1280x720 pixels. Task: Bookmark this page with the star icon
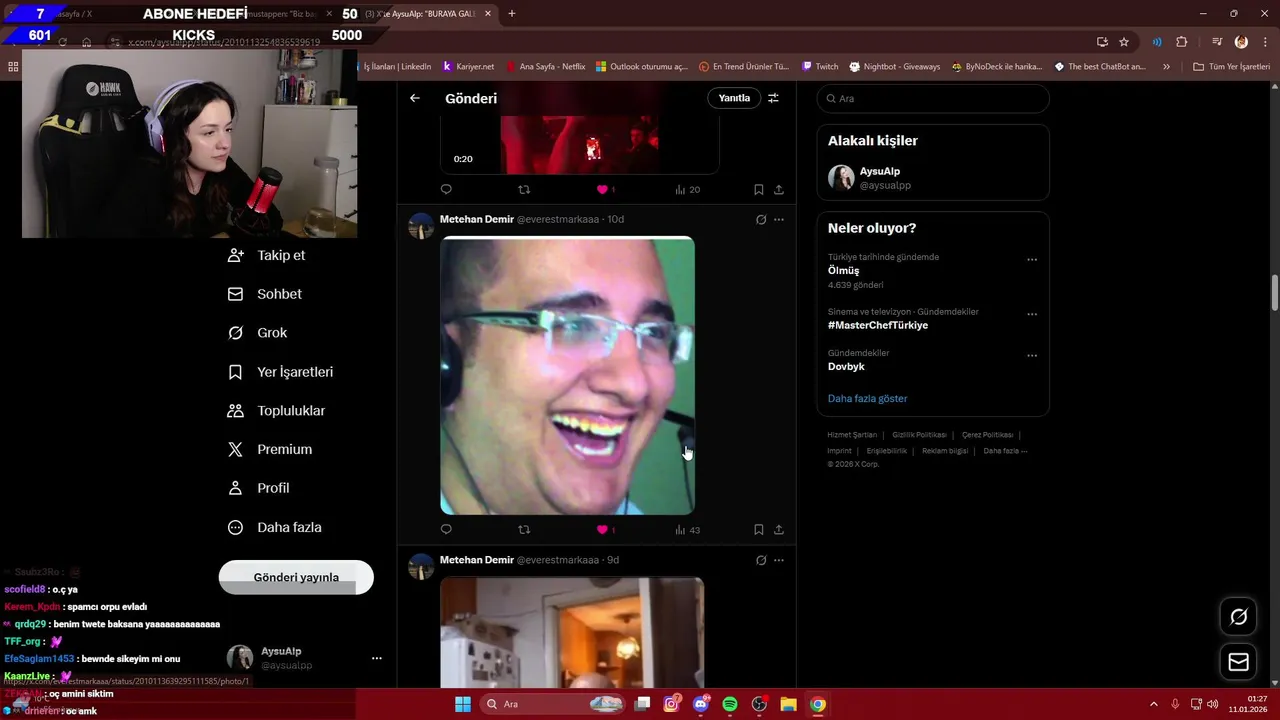click(x=1124, y=42)
